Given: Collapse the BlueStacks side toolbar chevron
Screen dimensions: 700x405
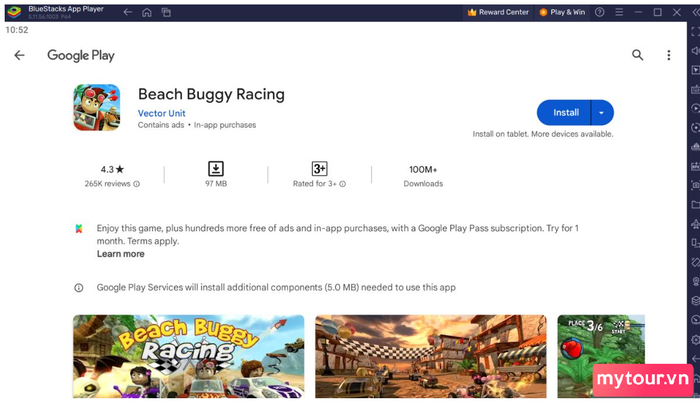Looking at the screenshot, I should tap(695, 13).
